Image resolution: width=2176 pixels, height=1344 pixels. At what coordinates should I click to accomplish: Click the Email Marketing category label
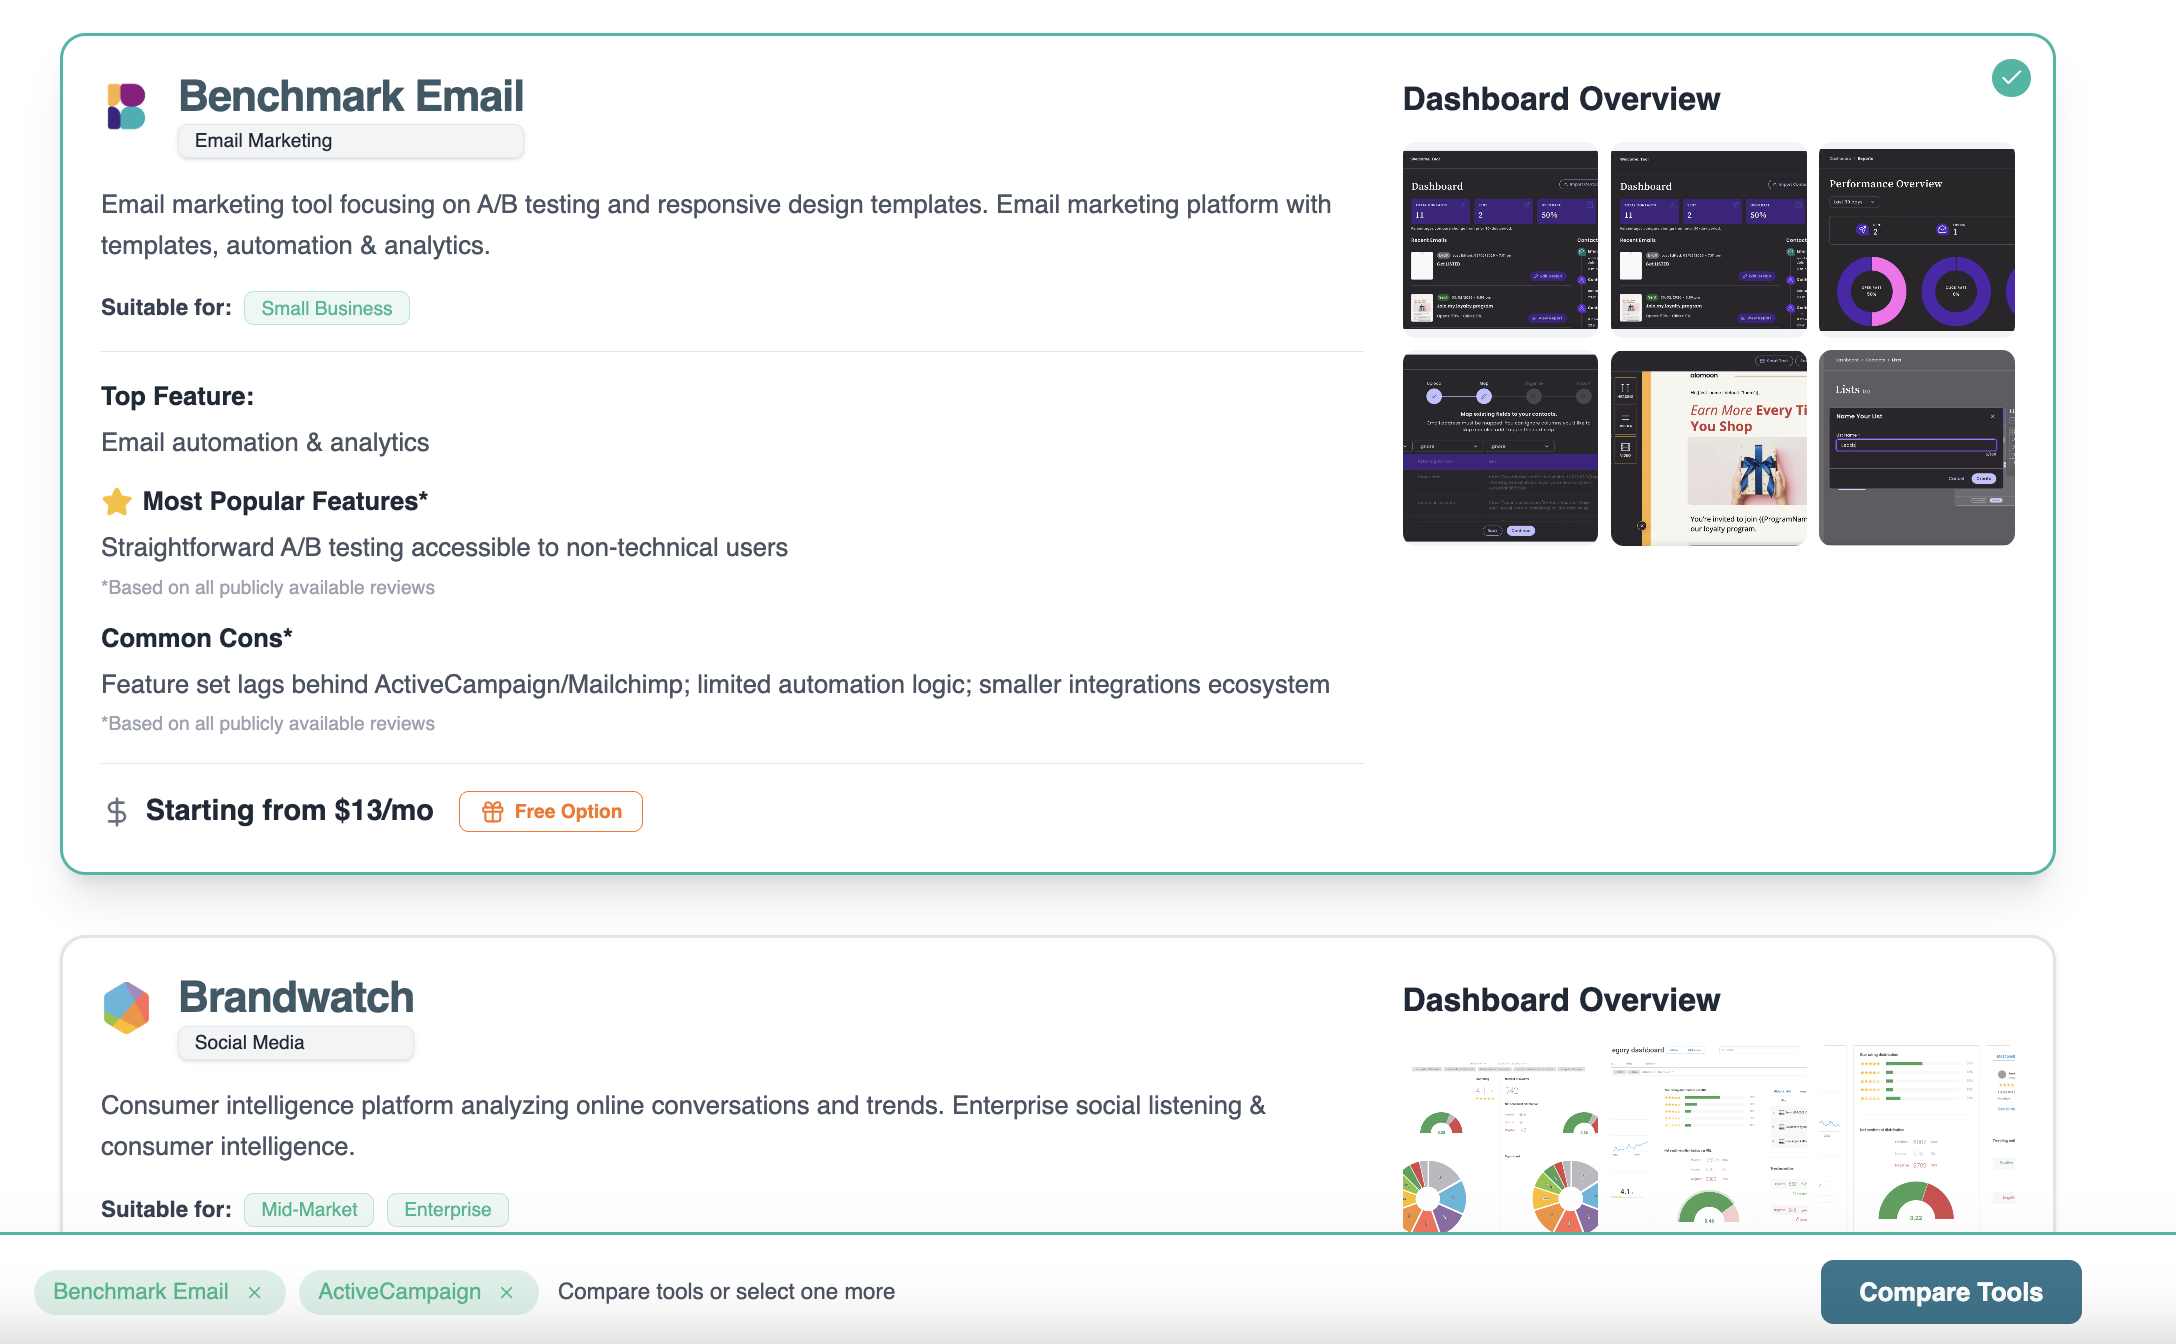[262, 140]
